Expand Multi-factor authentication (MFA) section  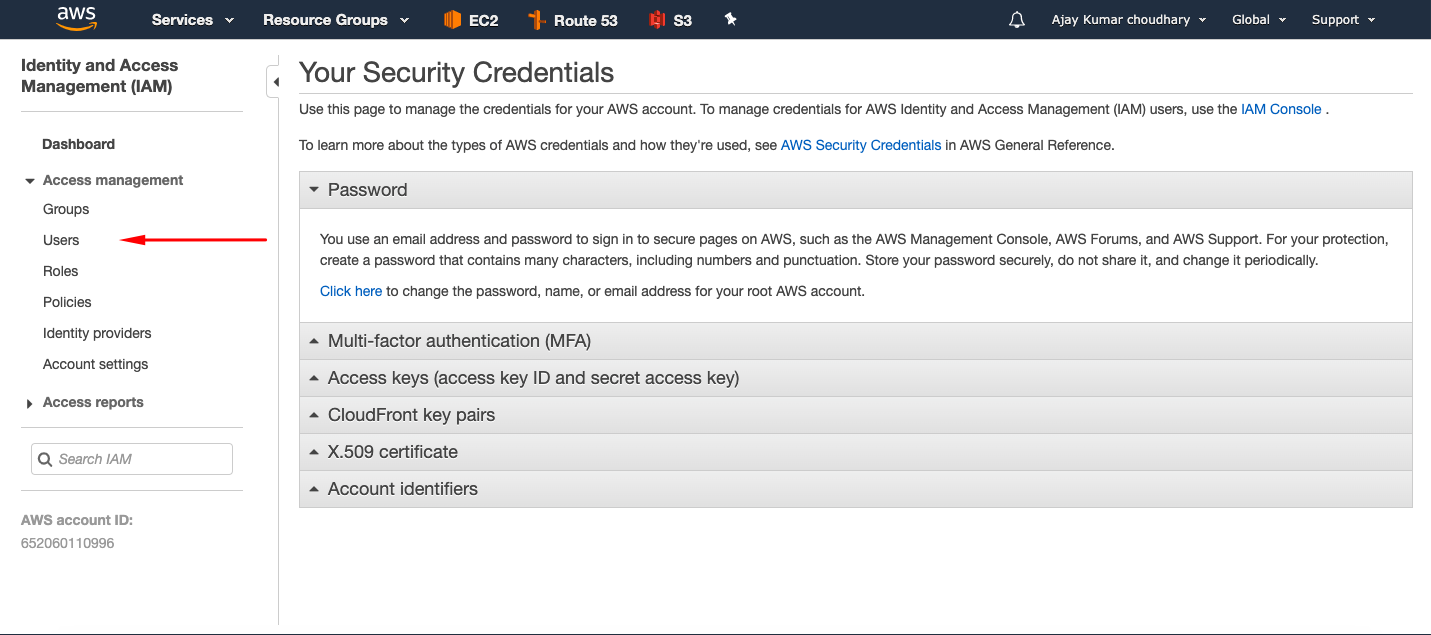[855, 341]
